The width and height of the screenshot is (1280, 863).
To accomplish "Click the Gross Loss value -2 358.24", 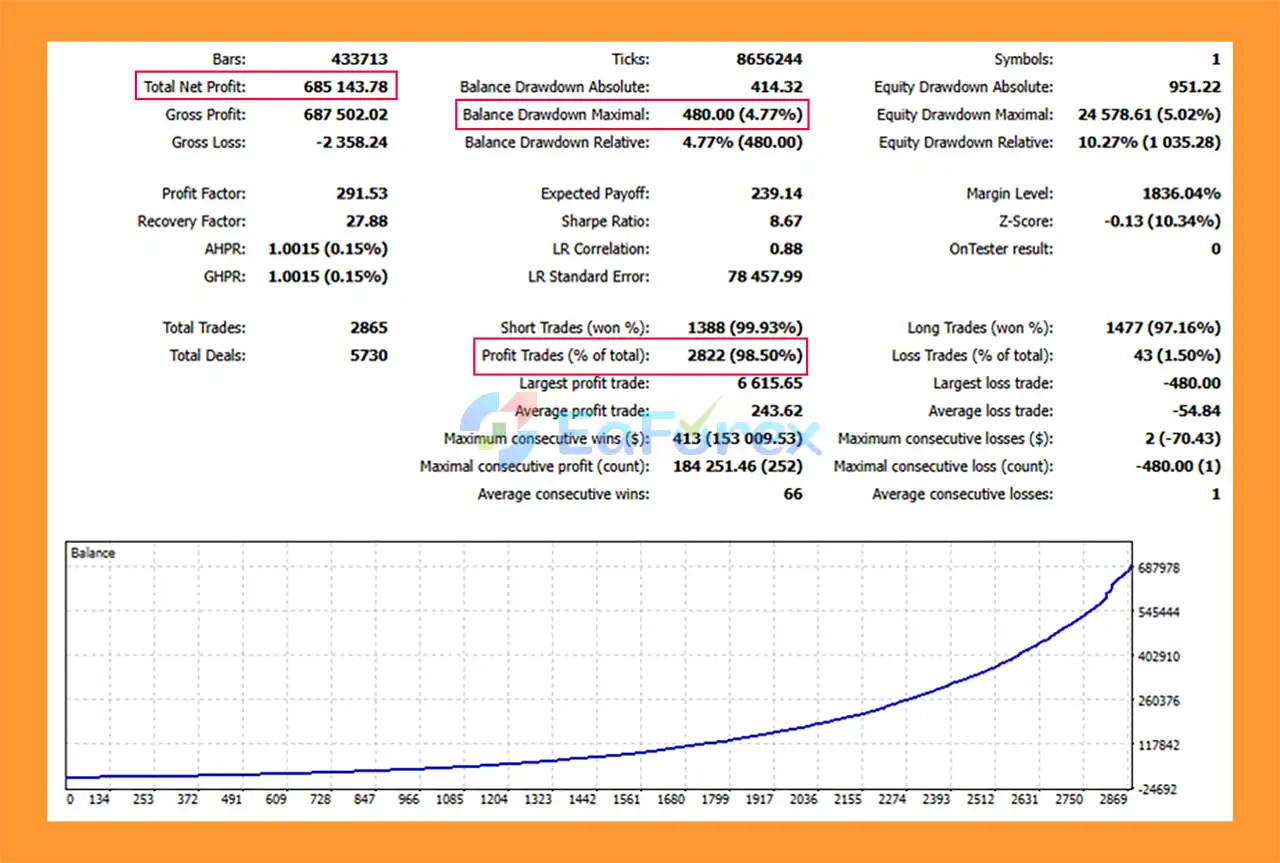I will click(x=351, y=143).
